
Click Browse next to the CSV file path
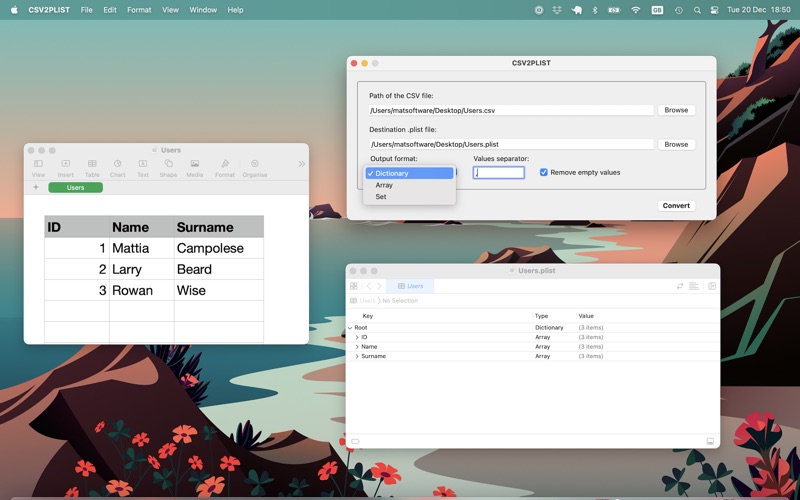(x=676, y=110)
